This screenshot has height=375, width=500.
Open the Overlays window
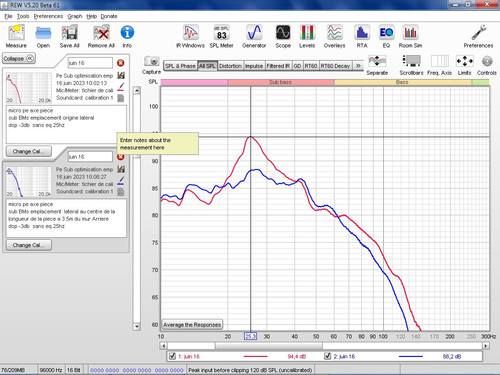click(x=334, y=33)
